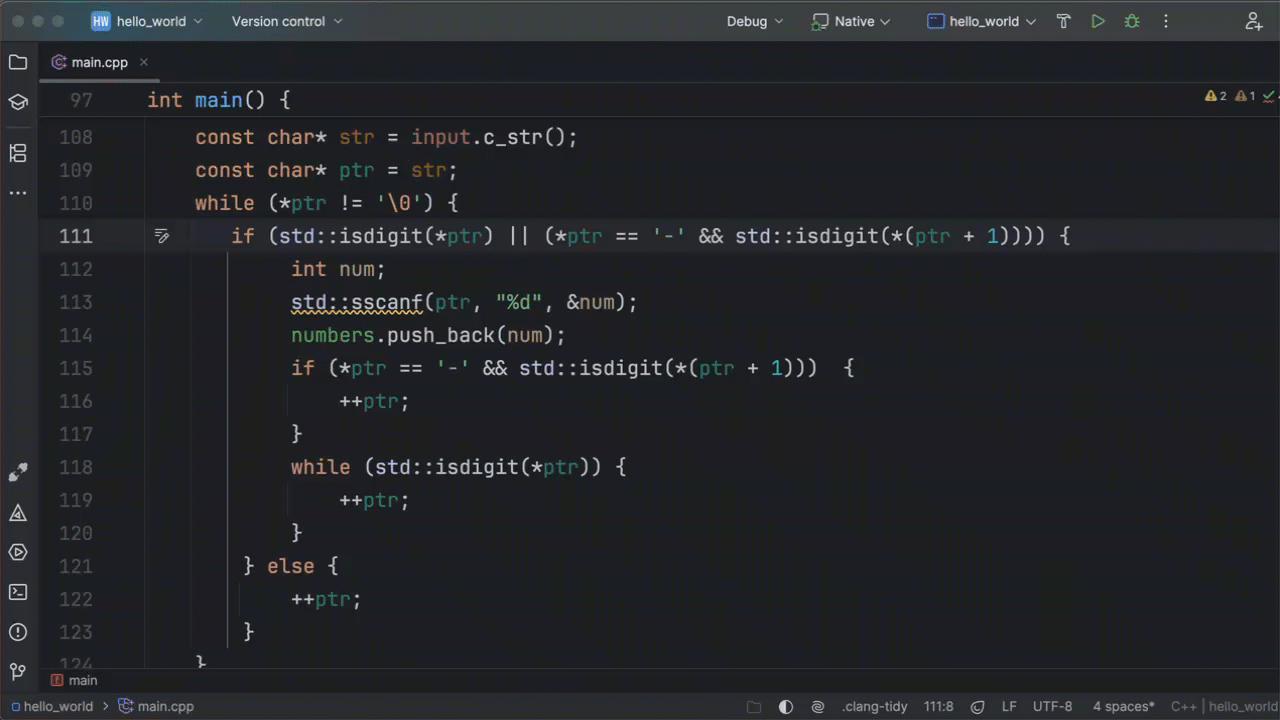This screenshot has width=1280, height=720.
Task: Open the Native toolchain profile dropdown
Action: coord(851,21)
